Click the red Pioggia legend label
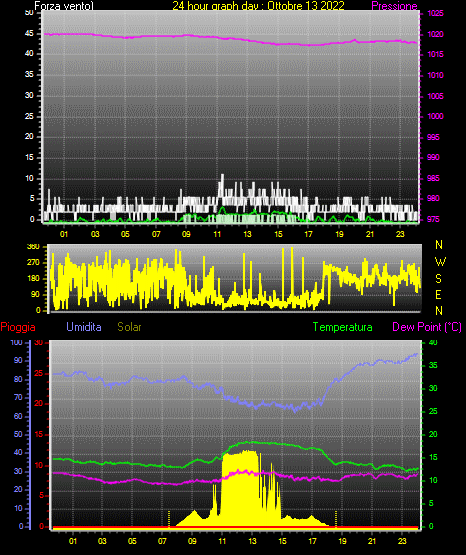The image size is (466, 555). [x=18, y=327]
